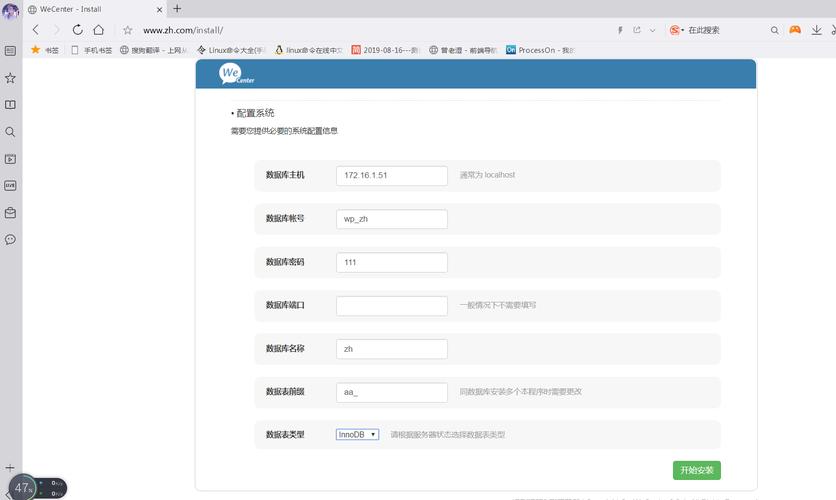
Task: Go to browser home page icon
Action: pyautogui.click(x=99, y=30)
